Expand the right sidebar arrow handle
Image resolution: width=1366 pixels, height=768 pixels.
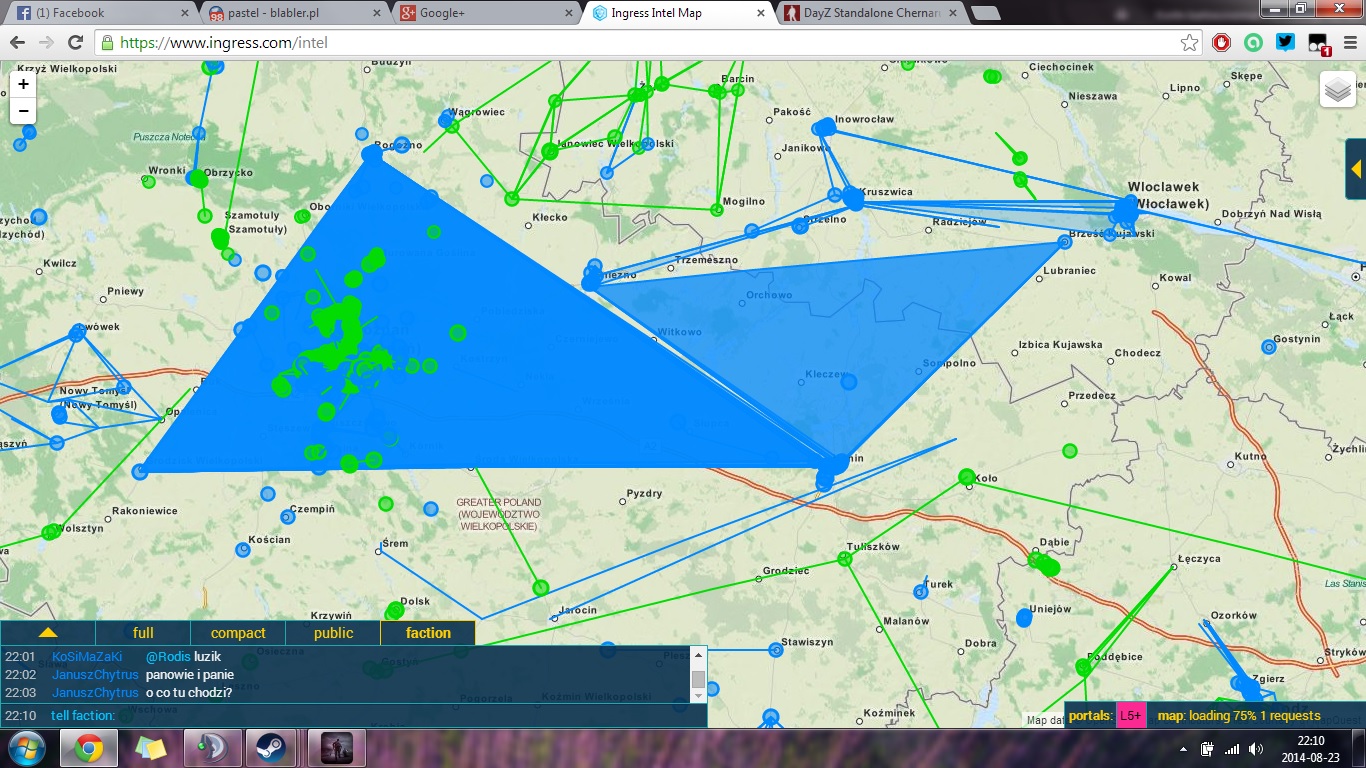point(1357,169)
